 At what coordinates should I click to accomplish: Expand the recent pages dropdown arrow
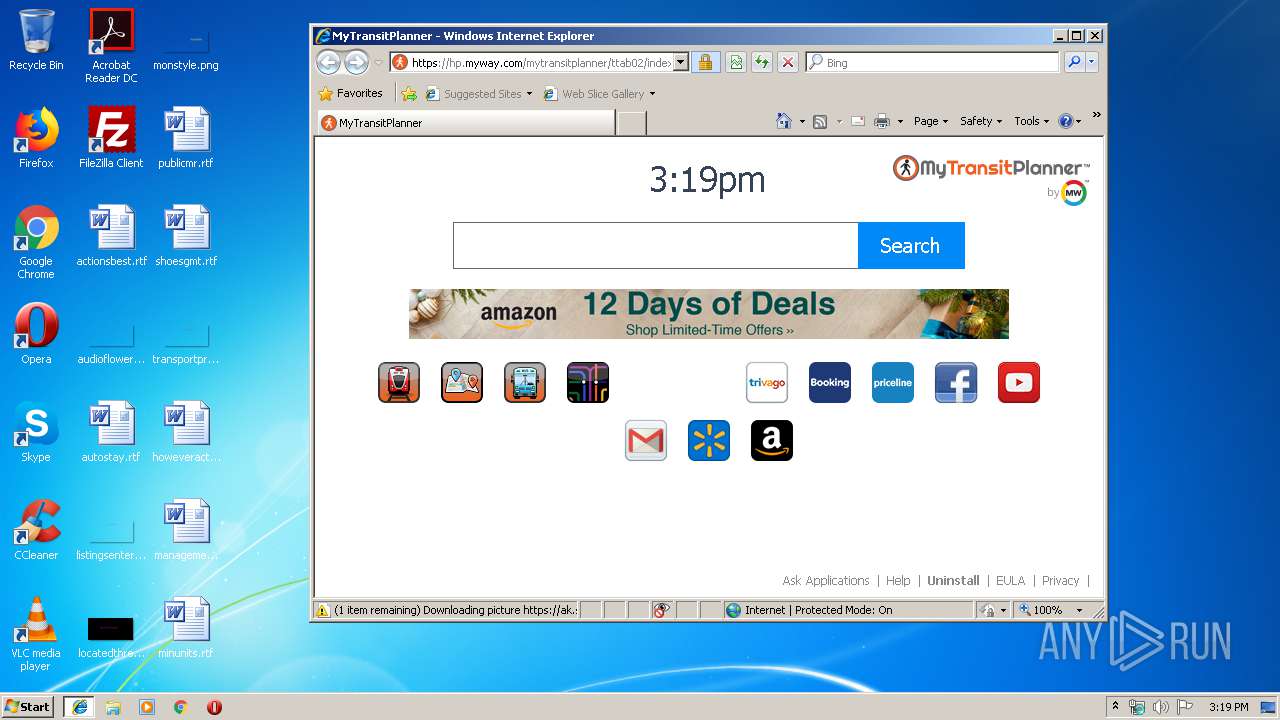click(x=378, y=62)
